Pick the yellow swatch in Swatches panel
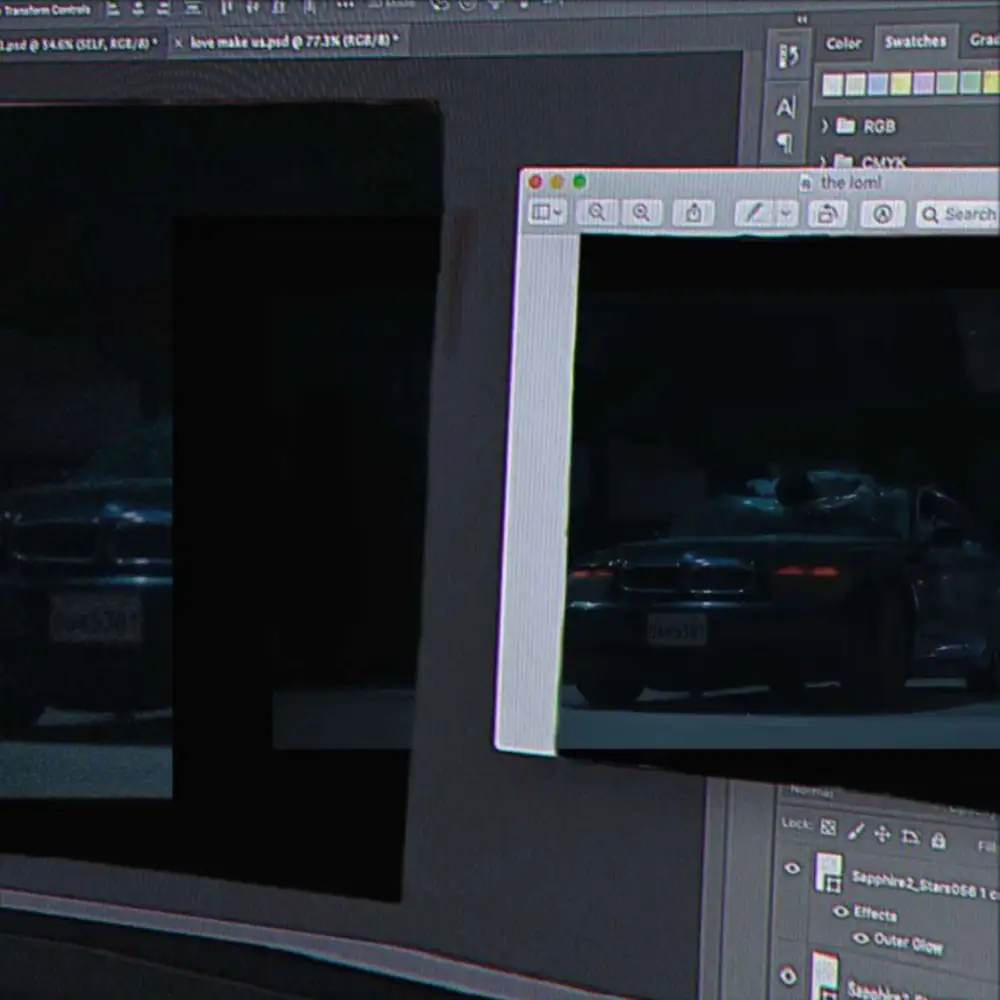This screenshot has height=1000, width=1000. point(901,84)
